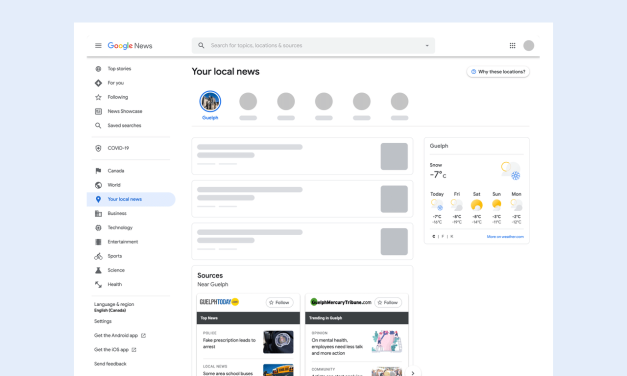Switch weather units to Fahrenheit
Image resolution: width=627 pixels, height=376 pixels.
point(443,236)
